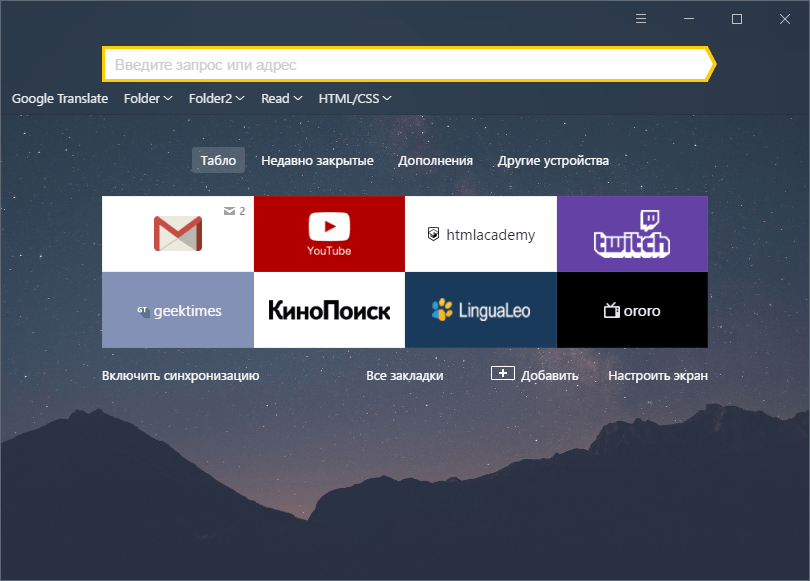Close the browser window
Screen dimensions: 810x581
(x=785, y=19)
